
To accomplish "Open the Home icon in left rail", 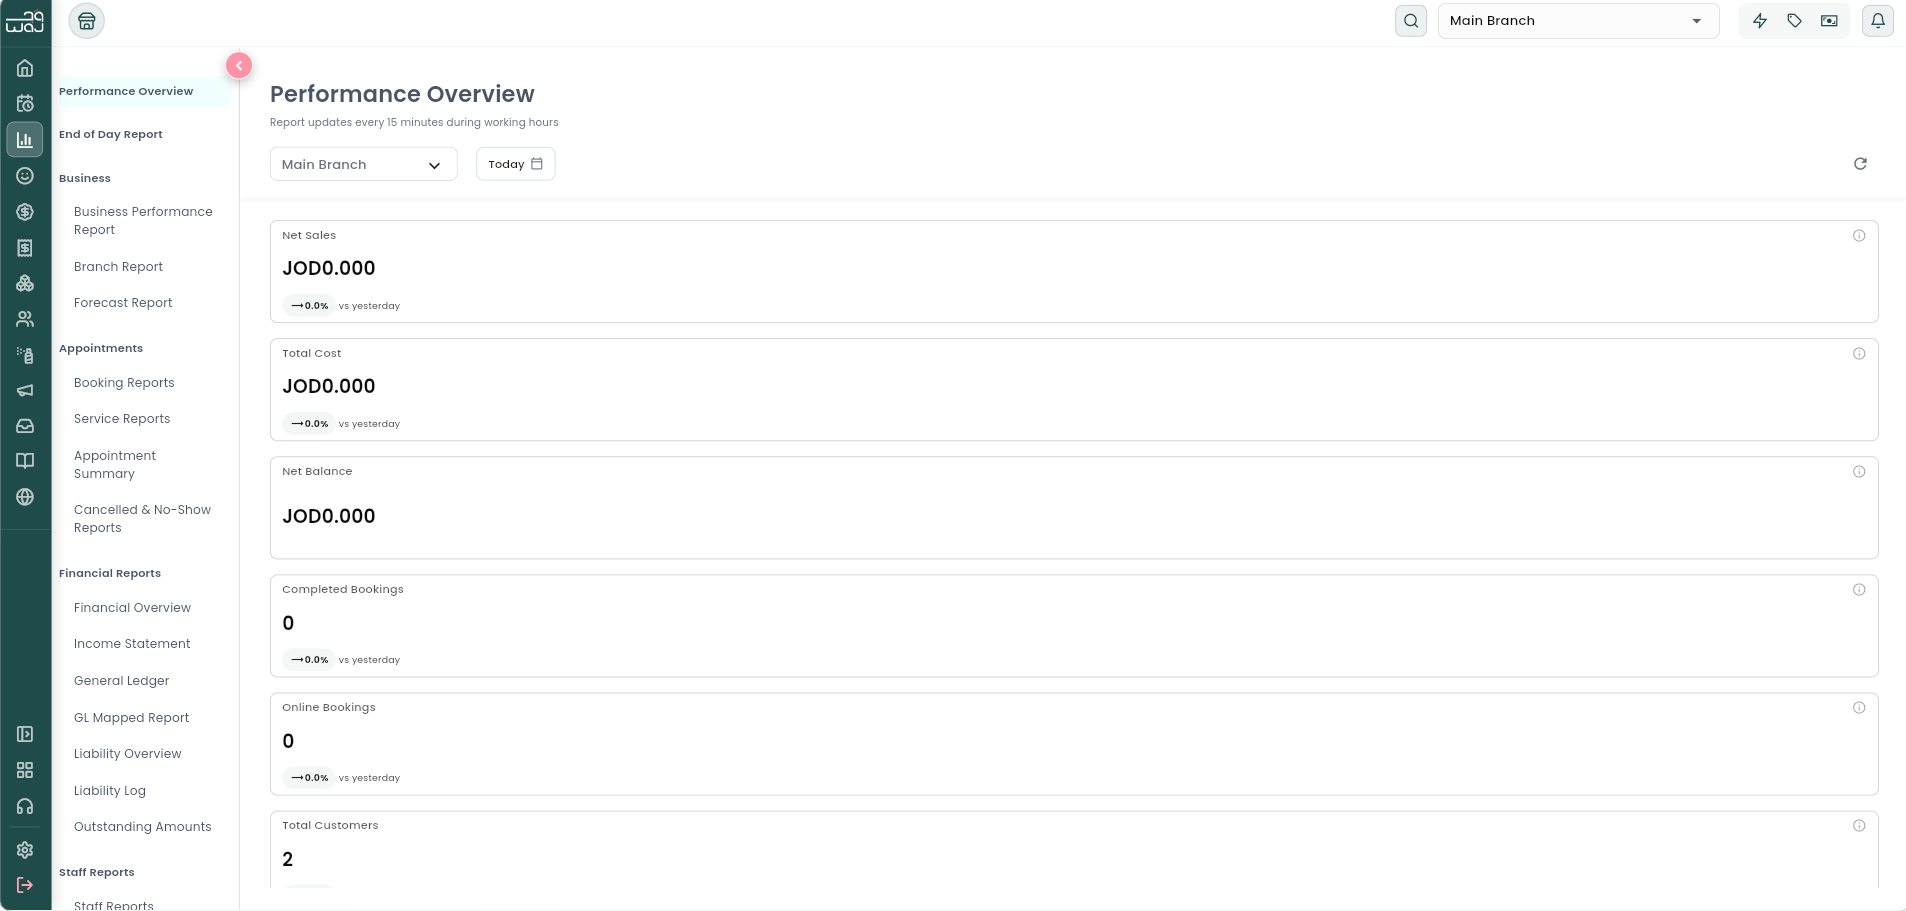I will [x=25, y=68].
